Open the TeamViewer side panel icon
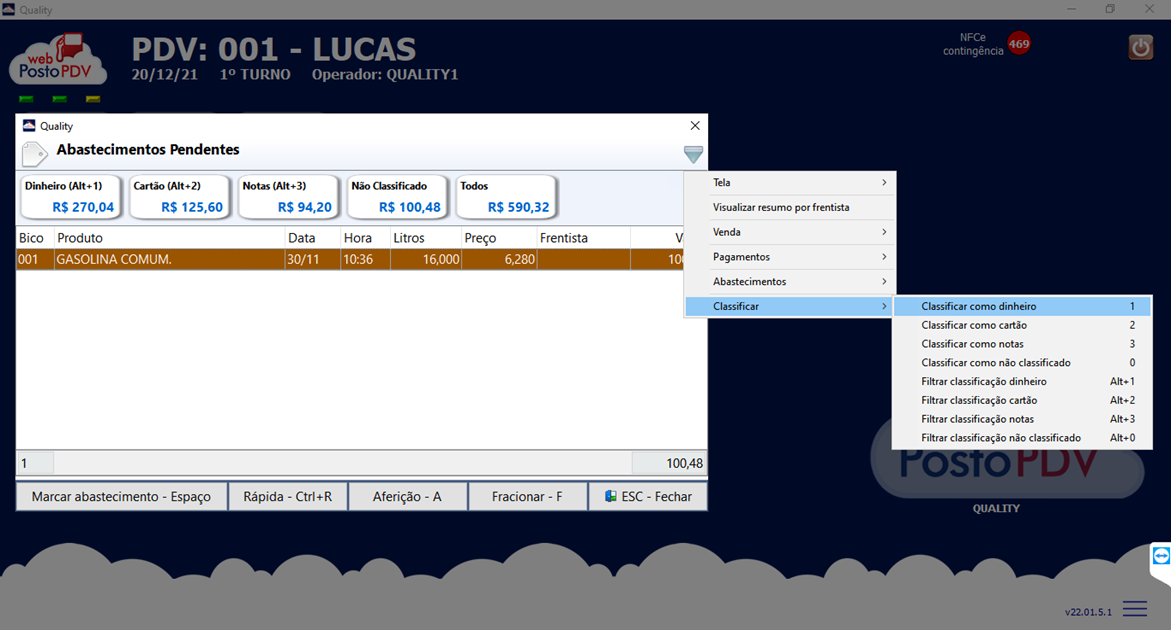This screenshot has height=630, width=1171. [x=1161, y=556]
